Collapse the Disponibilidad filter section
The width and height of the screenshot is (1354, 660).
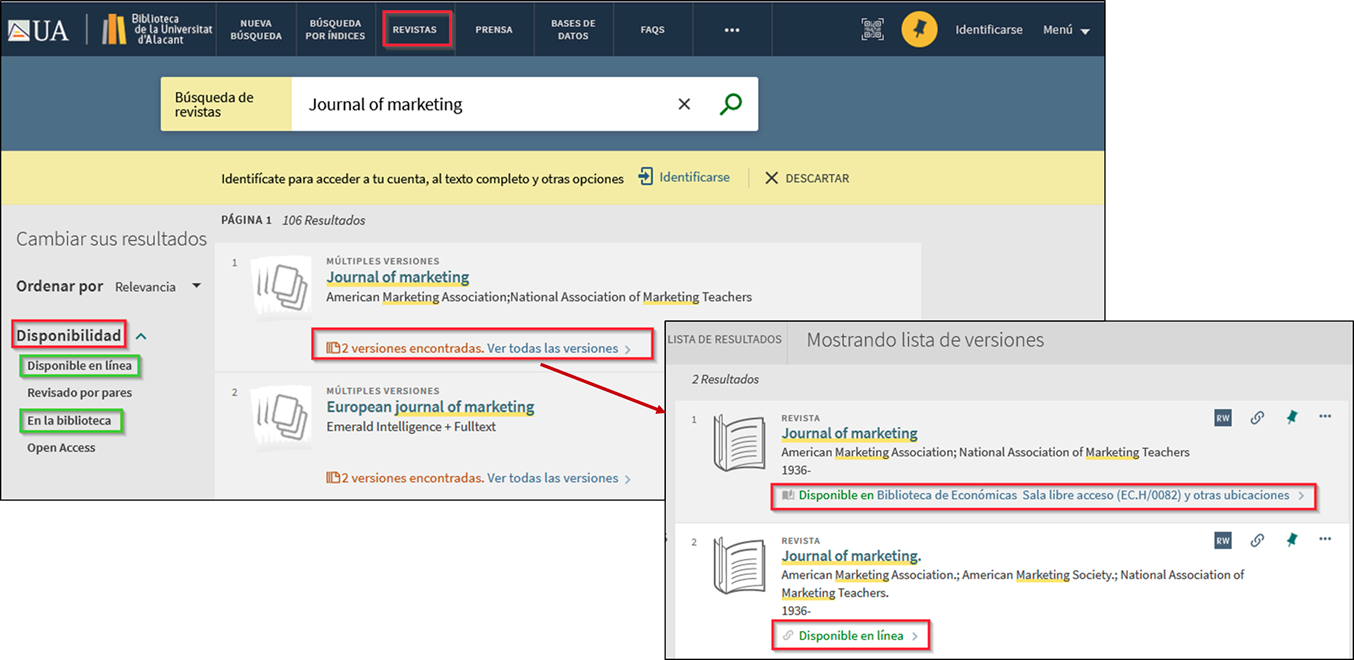coord(141,337)
